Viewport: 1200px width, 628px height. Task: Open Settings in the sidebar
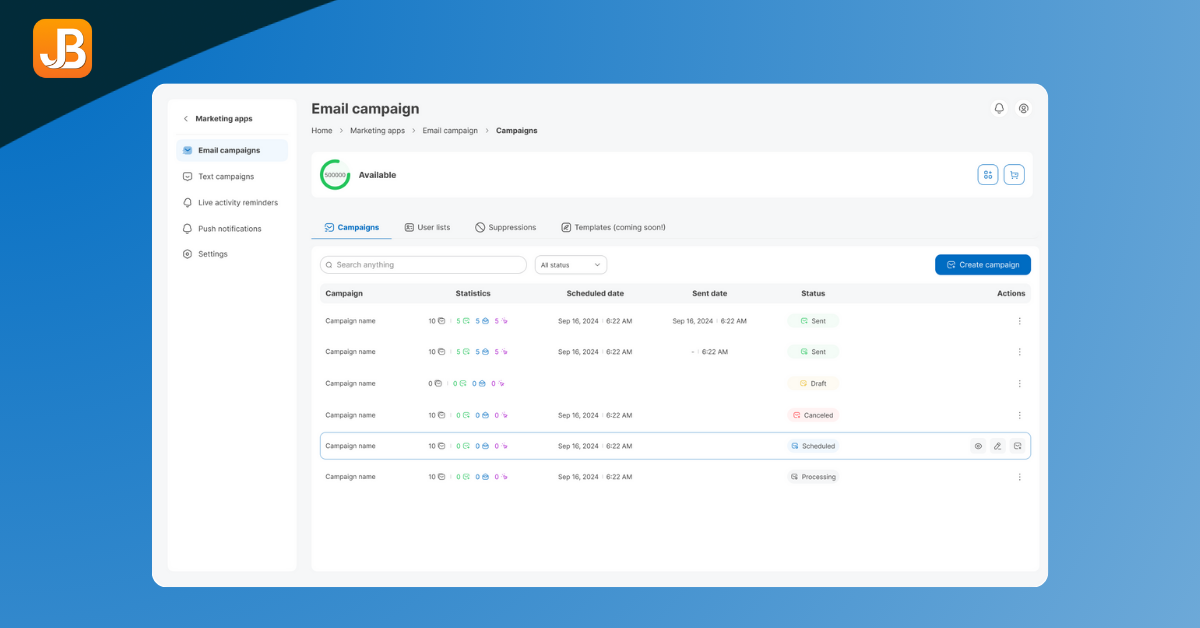tap(232, 254)
